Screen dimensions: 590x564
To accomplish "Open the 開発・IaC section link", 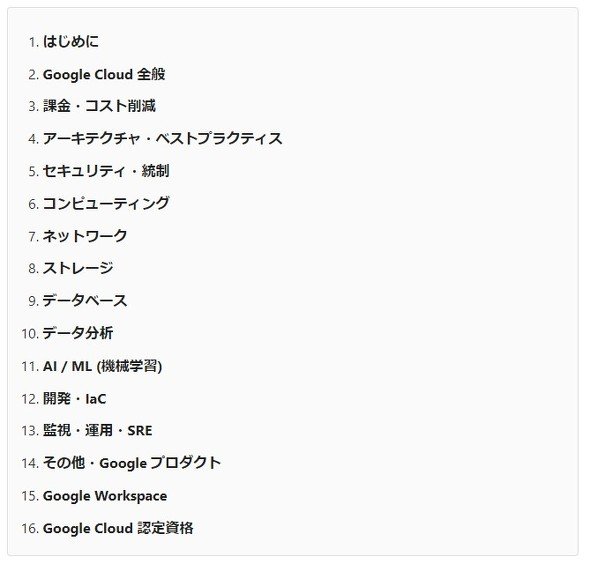I will point(75,398).
